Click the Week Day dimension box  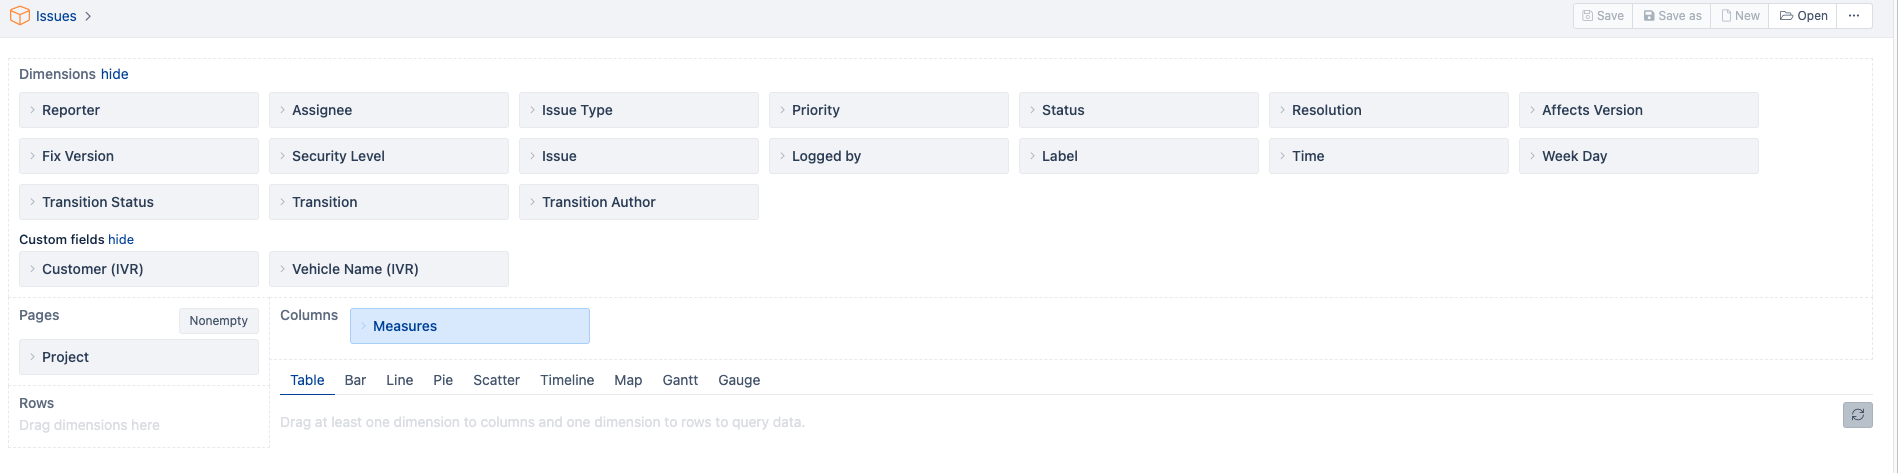click(1639, 156)
